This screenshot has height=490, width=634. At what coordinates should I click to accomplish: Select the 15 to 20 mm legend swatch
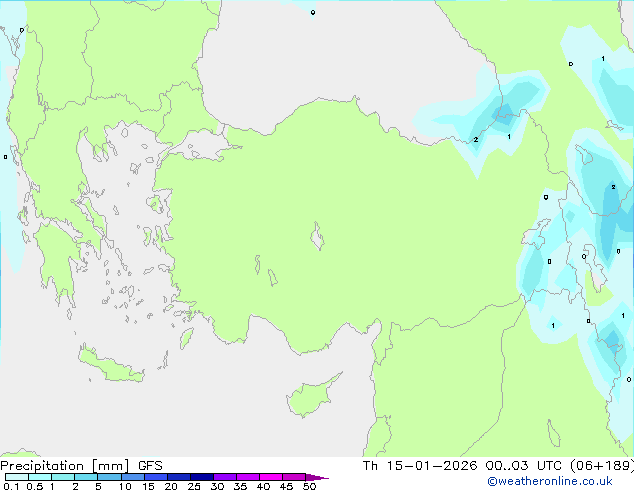point(155,477)
